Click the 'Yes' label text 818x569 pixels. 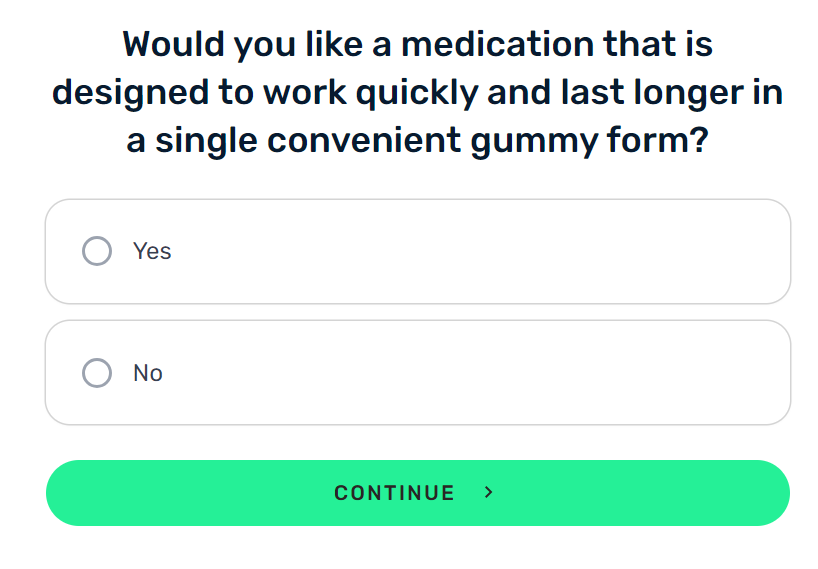pos(152,251)
